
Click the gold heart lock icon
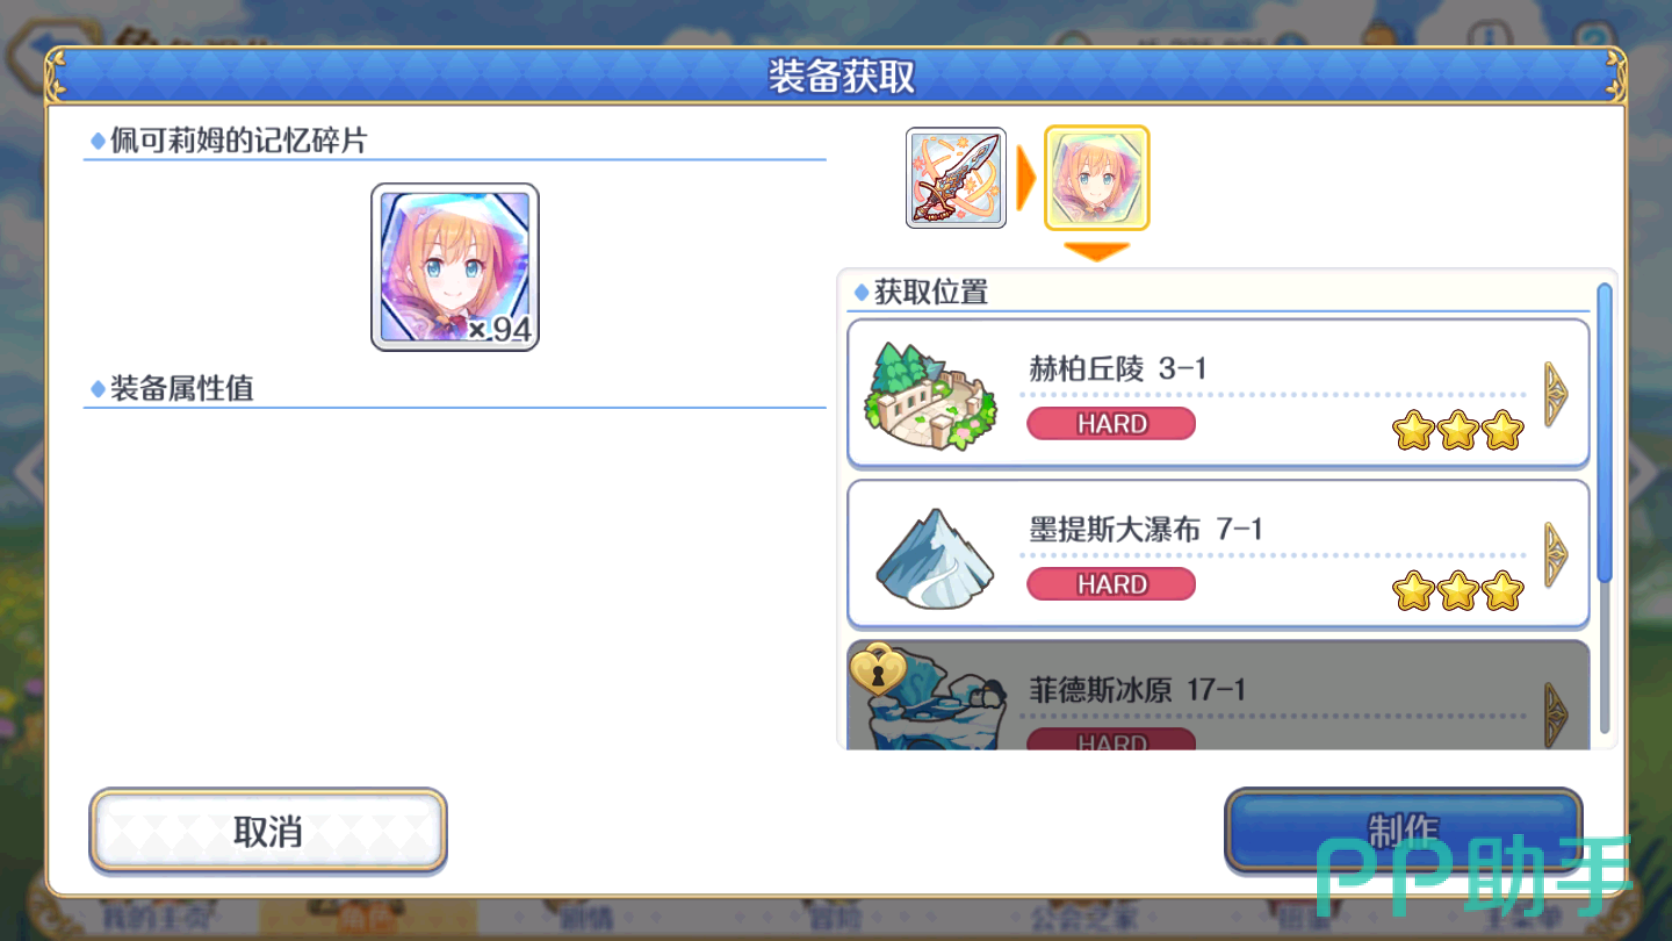(x=878, y=669)
